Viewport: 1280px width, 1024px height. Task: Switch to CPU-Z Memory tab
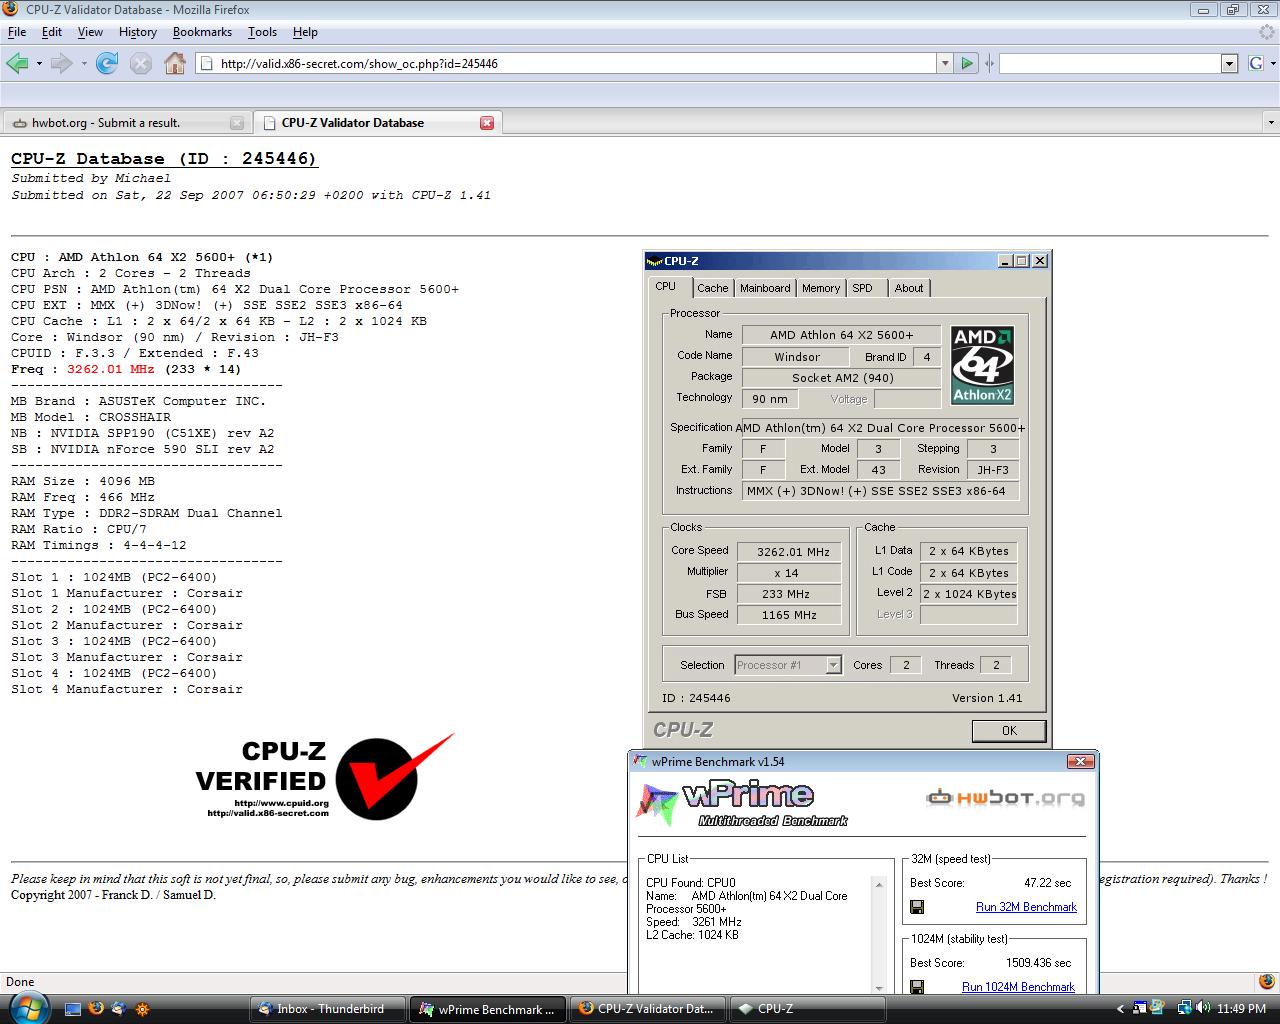[x=821, y=288]
